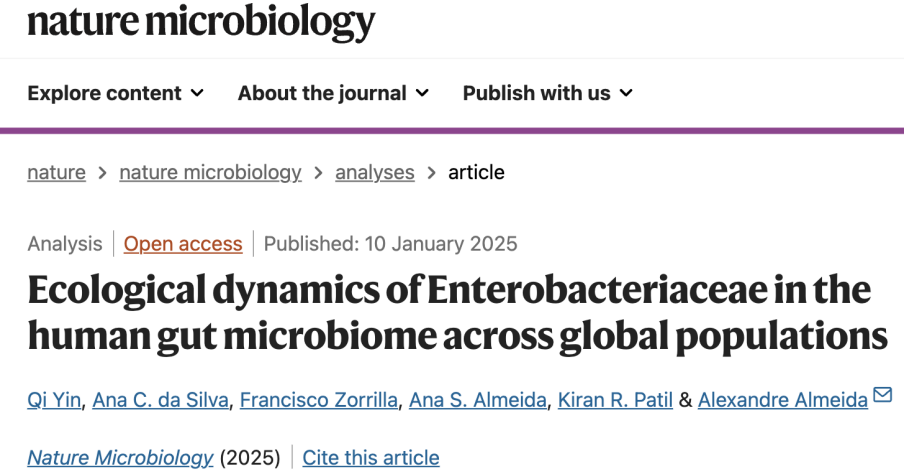Click the nature microbiology logo
This screenshot has width=904, height=474.
coord(201,20)
